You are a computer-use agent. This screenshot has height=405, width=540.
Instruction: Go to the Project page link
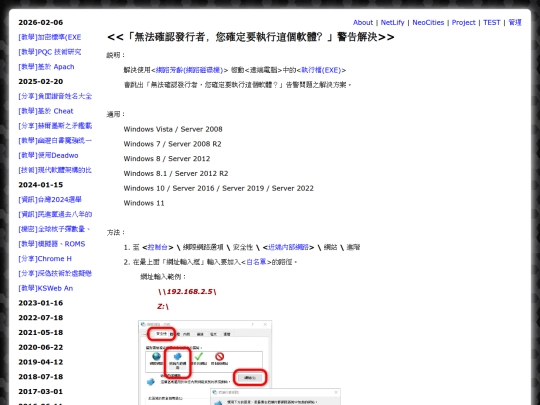click(x=464, y=22)
